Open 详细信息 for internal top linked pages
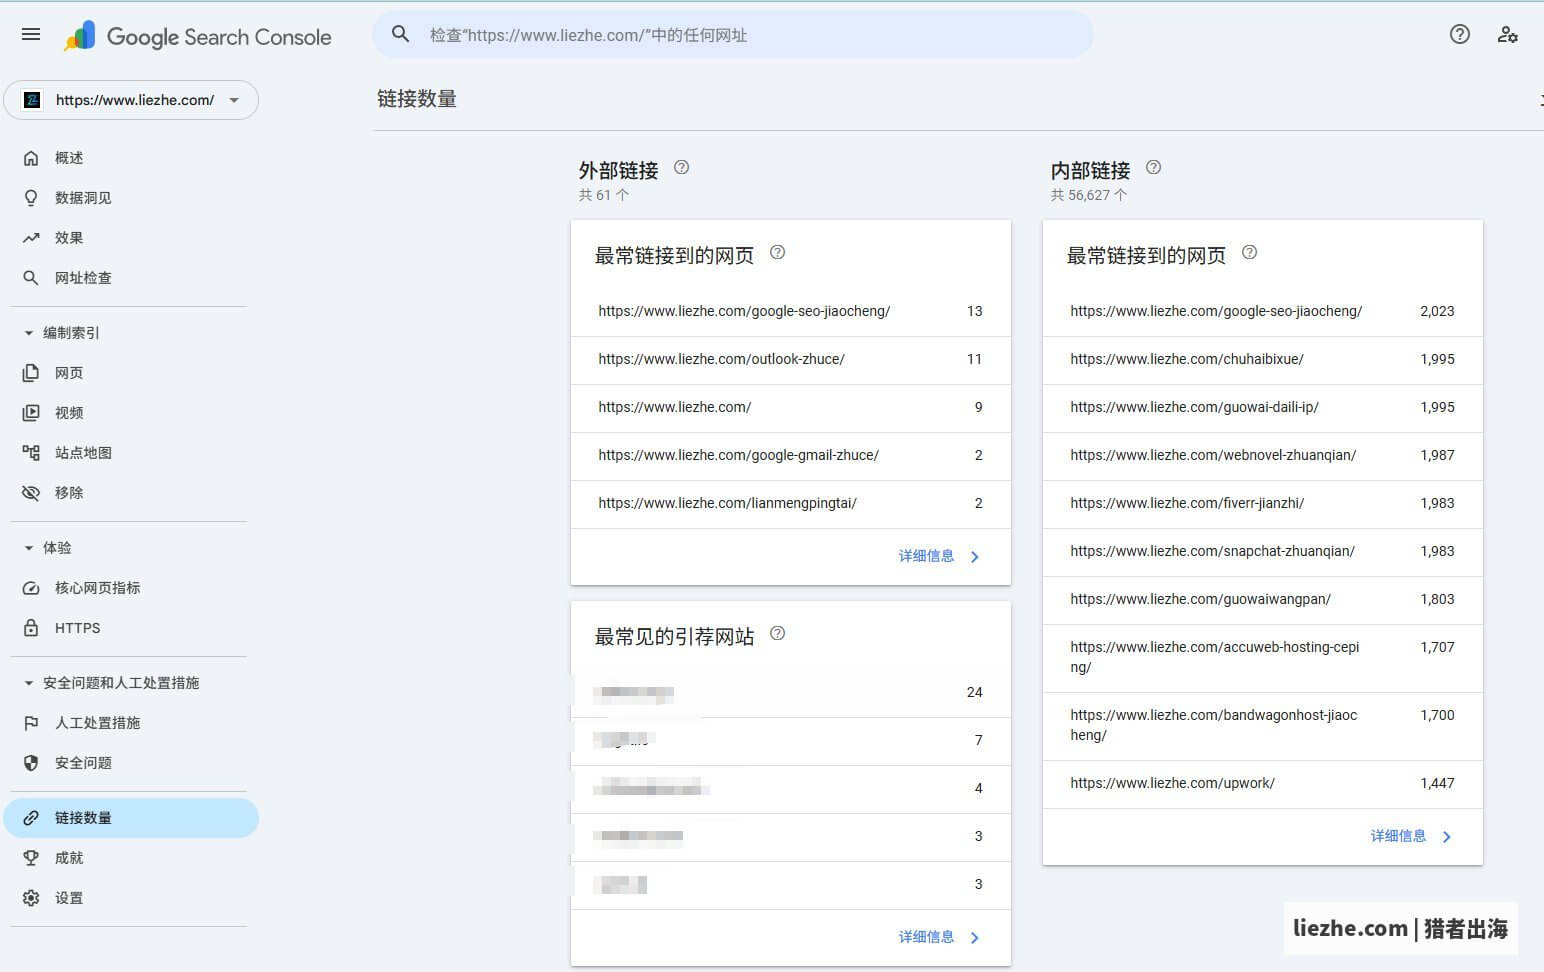The height and width of the screenshot is (972, 1544). (1411, 837)
